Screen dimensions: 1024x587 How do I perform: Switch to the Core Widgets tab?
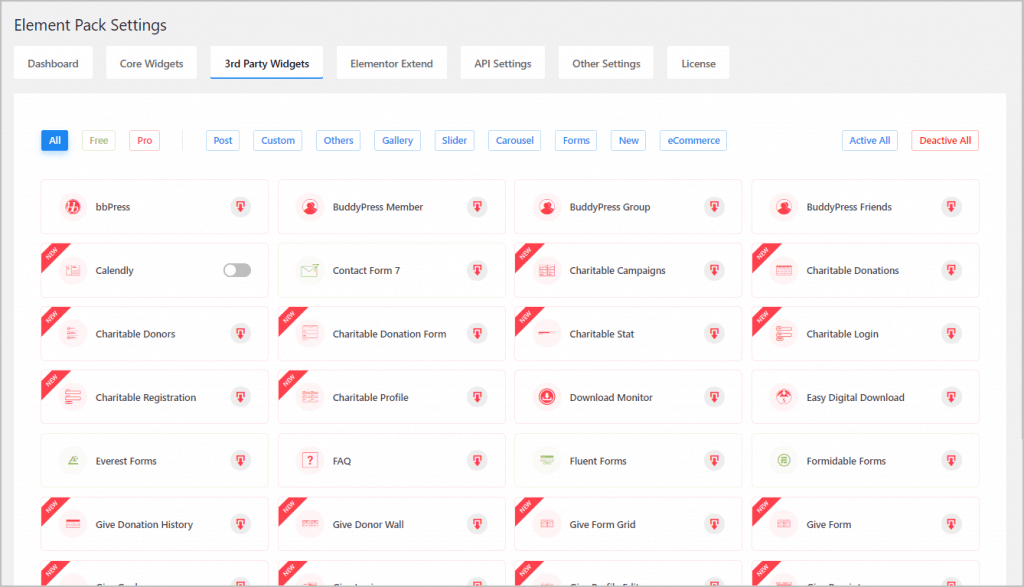coord(151,64)
